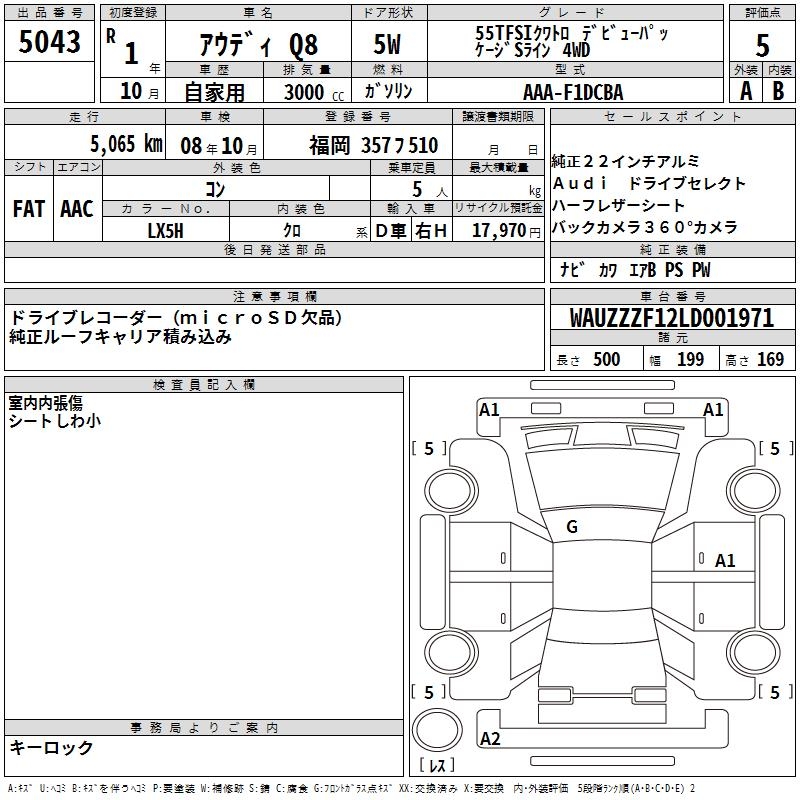Image resolution: width=800 pixels, height=800 pixels.
Task: Click the registration number 福岡 357 7 510
Action: [374, 144]
